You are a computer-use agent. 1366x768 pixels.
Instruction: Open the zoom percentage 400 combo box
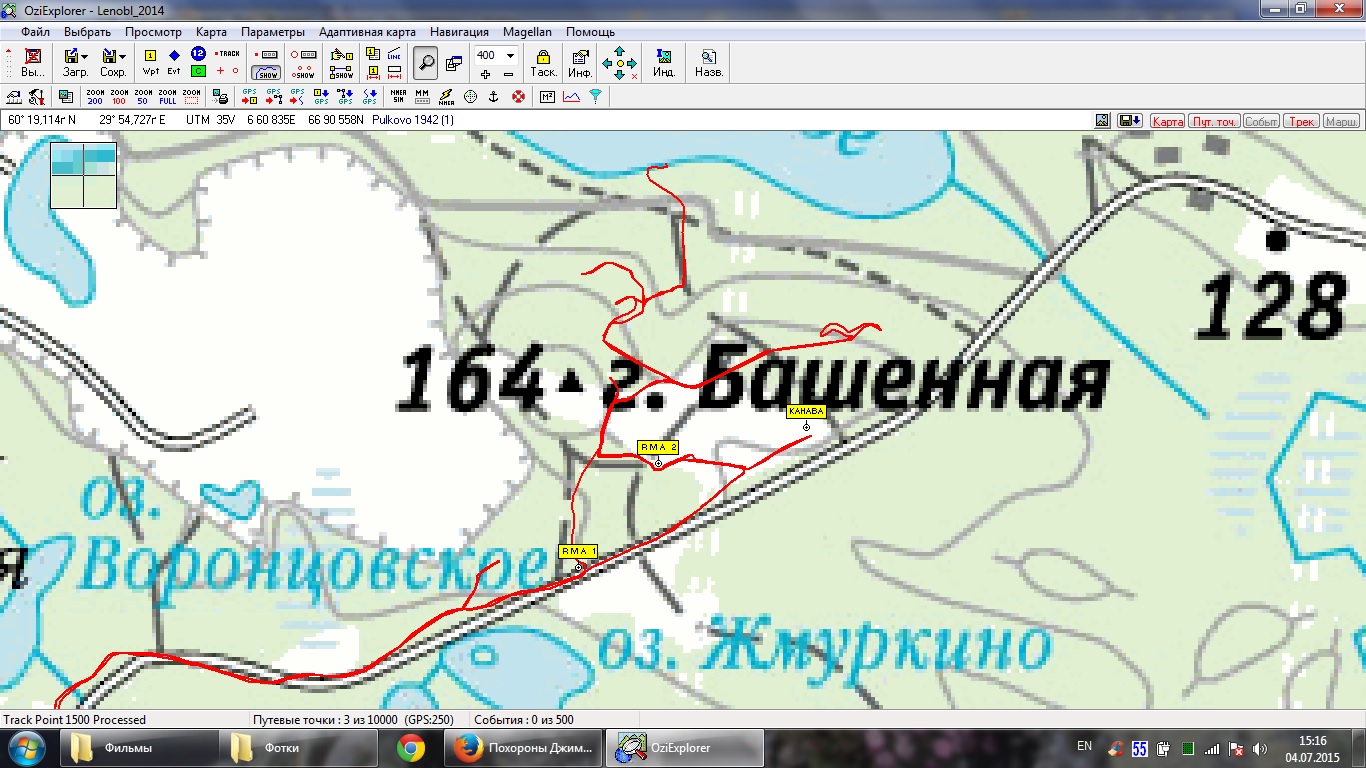[x=496, y=55]
